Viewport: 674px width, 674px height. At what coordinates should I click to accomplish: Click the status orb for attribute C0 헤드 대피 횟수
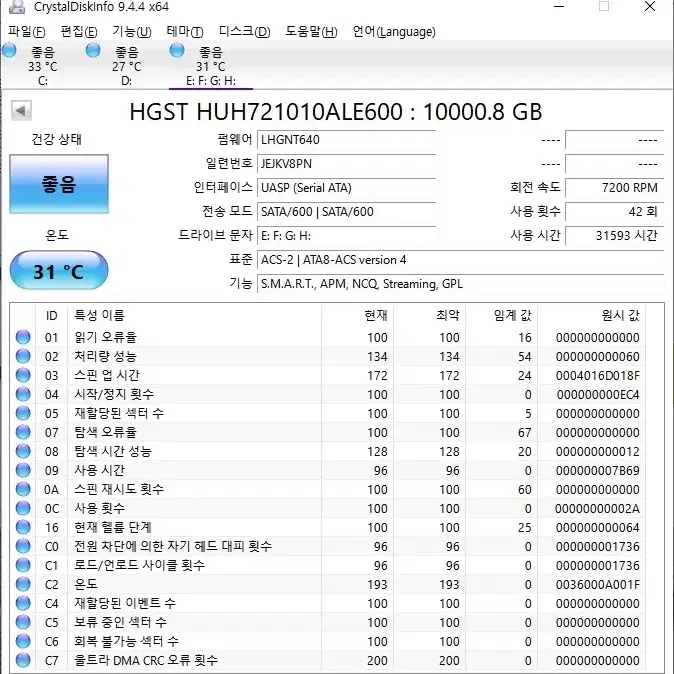[x=23, y=546]
